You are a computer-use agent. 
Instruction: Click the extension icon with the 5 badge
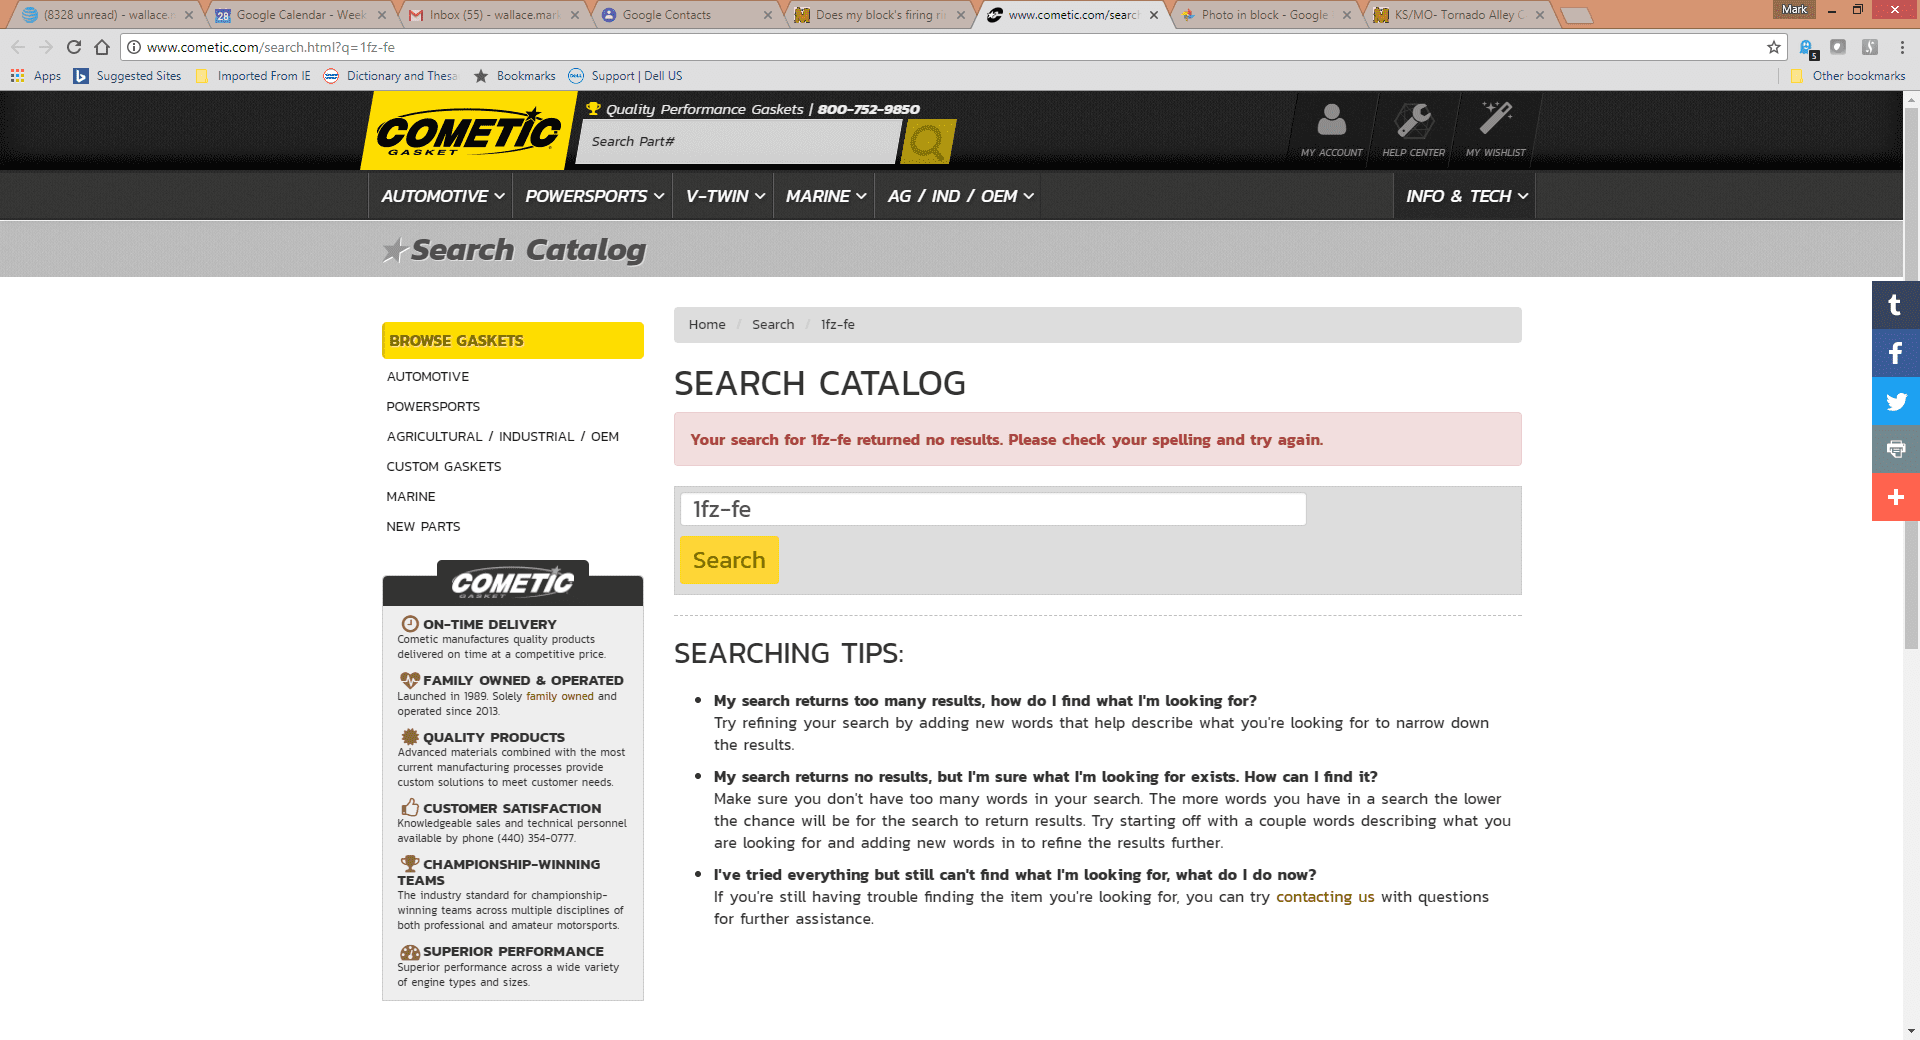(x=1808, y=48)
